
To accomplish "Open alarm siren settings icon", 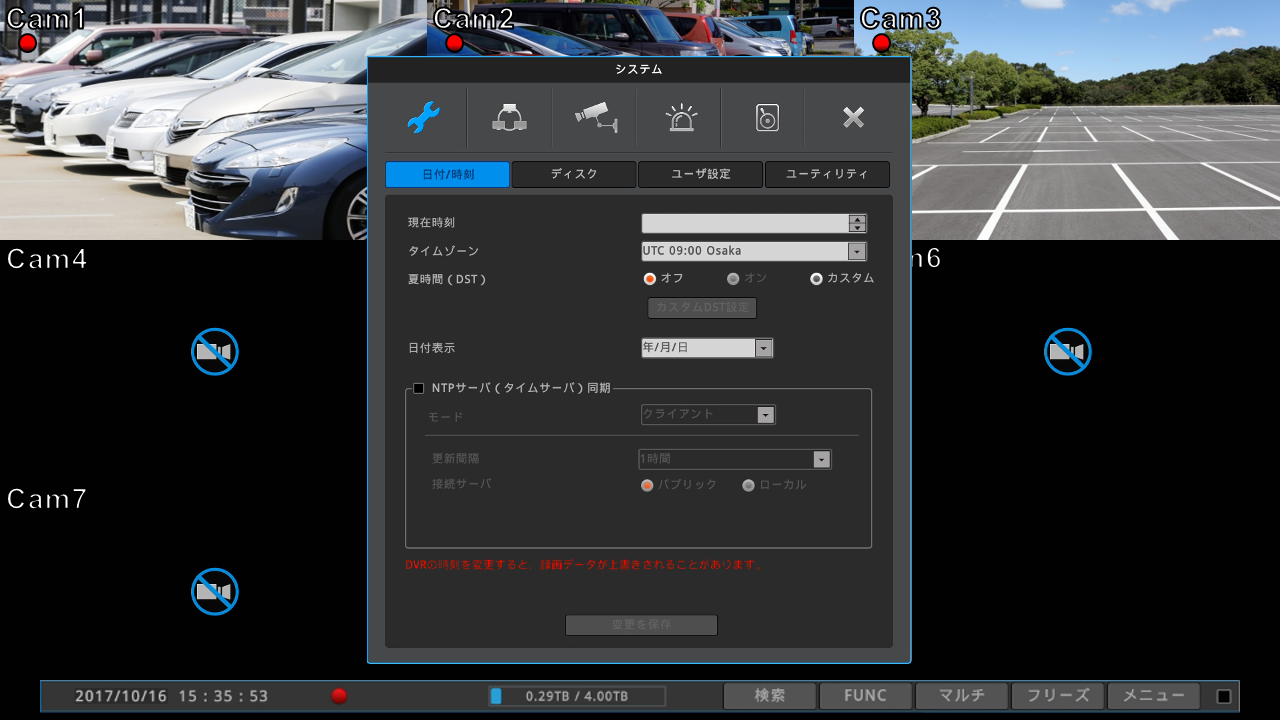I will pos(681,118).
